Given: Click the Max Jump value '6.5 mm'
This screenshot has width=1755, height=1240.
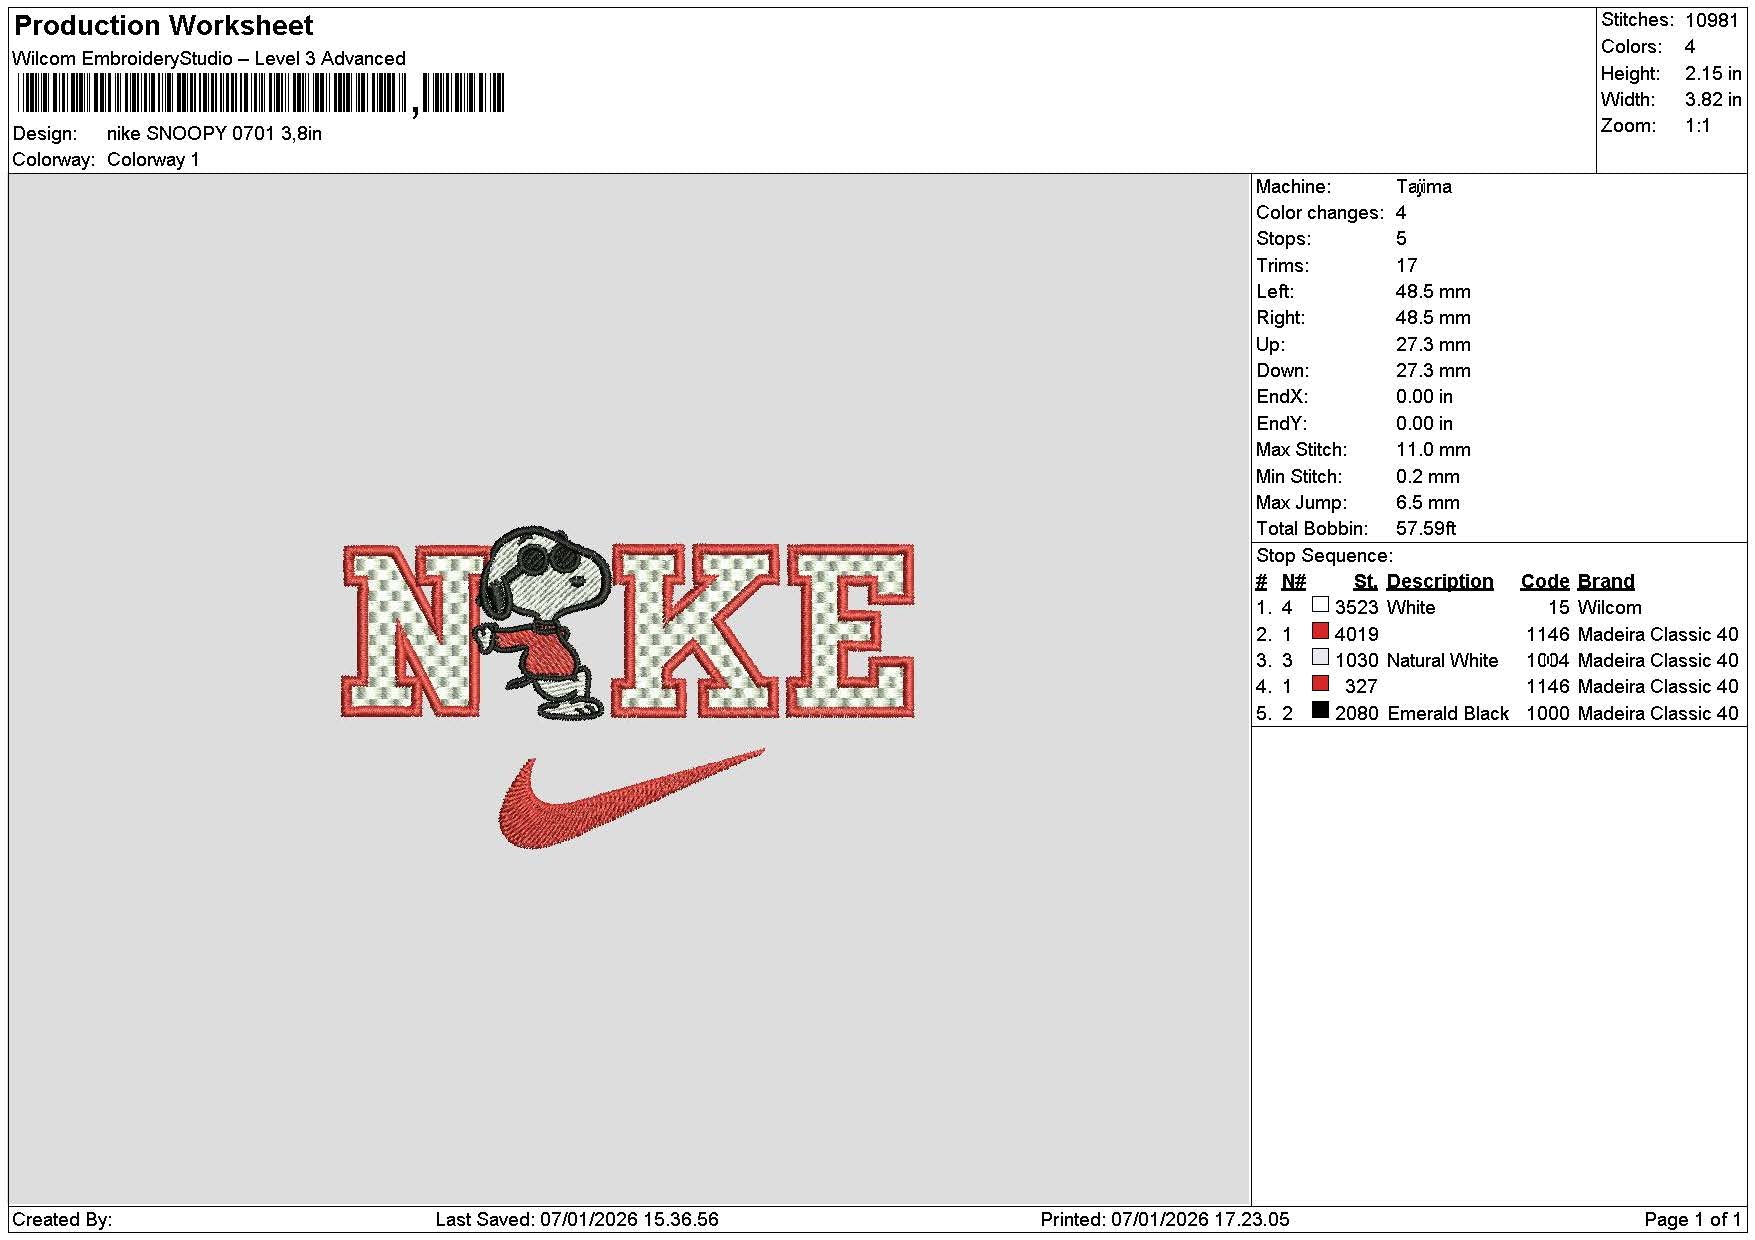Looking at the screenshot, I should (1428, 503).
